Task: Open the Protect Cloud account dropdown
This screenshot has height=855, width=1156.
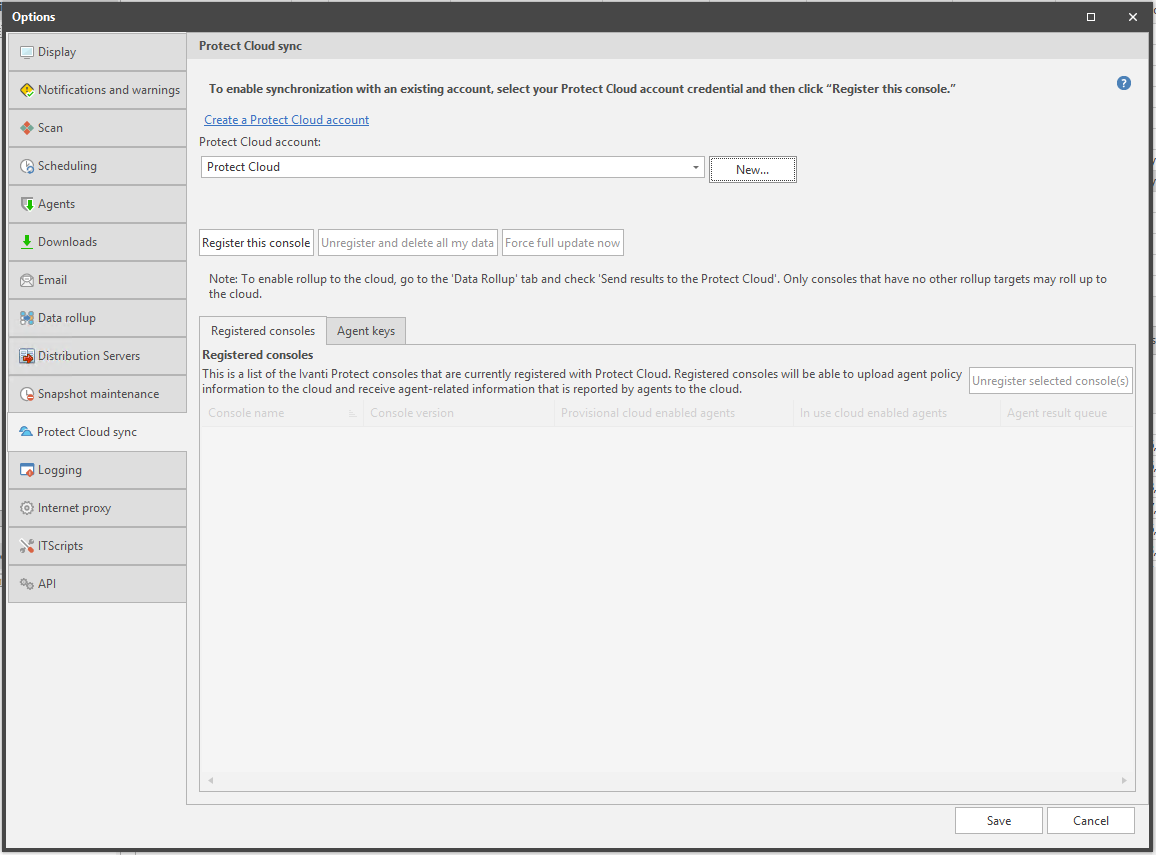Action: 695,167
